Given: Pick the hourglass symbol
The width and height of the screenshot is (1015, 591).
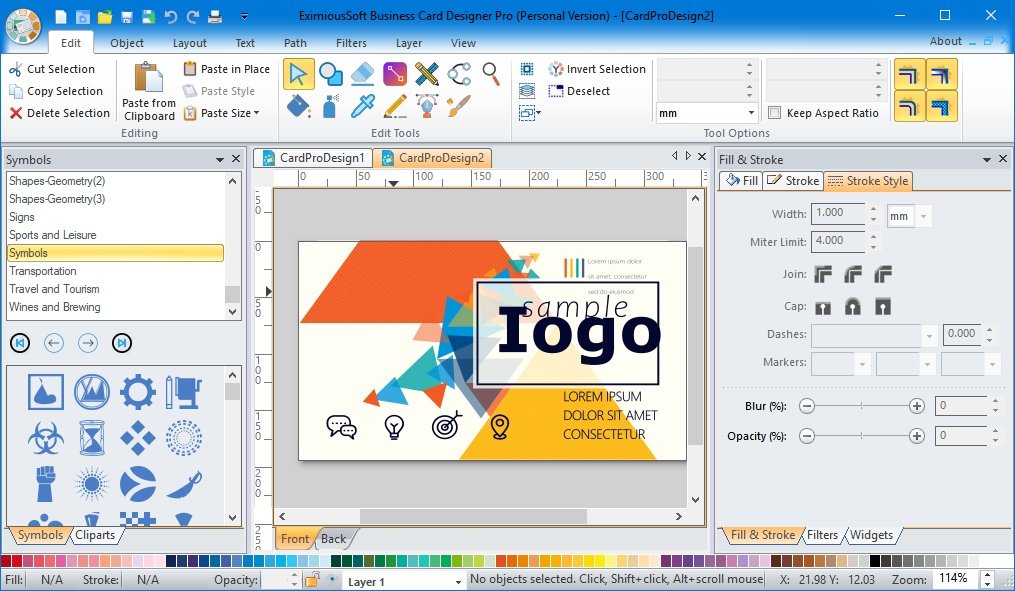Looking at the screenshot, I should click(x=92, y=438).
